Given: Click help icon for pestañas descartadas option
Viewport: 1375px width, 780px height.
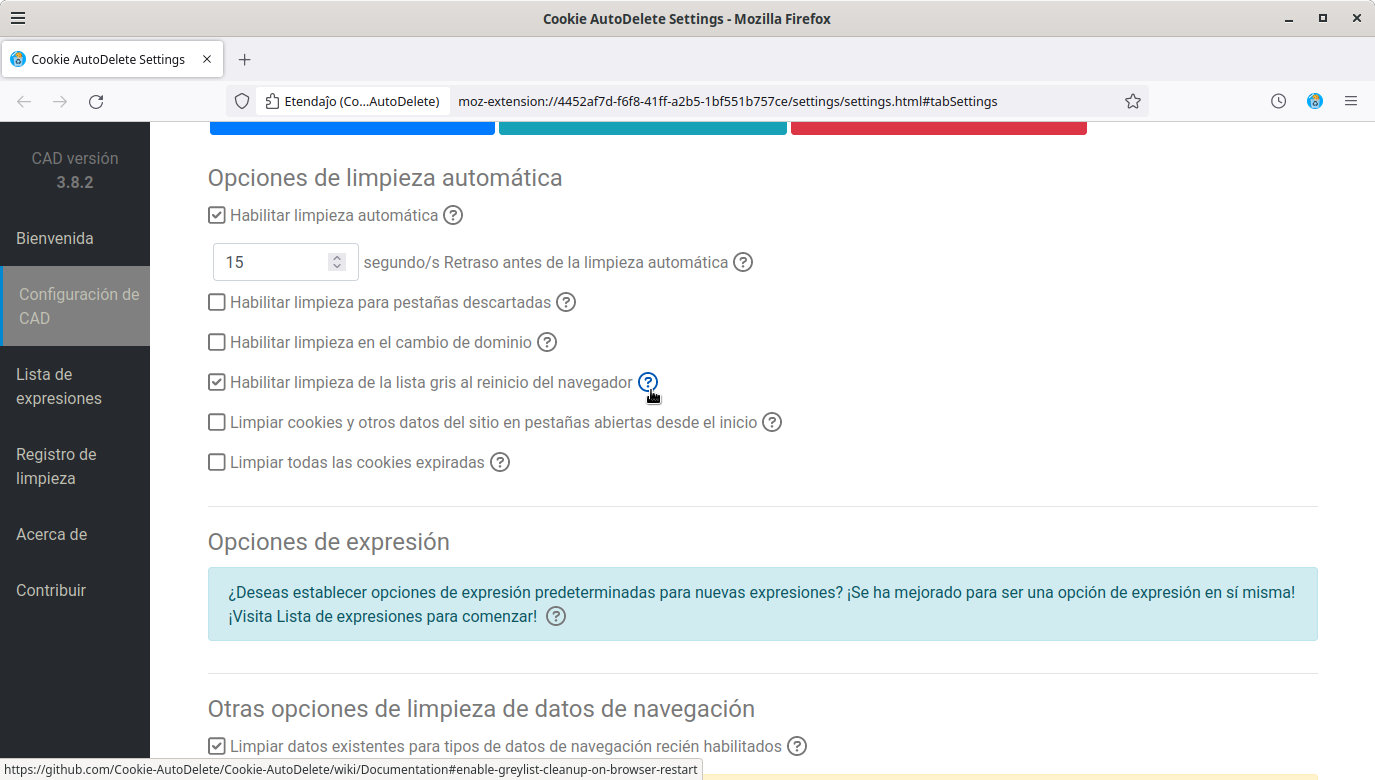Looking at the screenshot, I should pyautogui.click(x=566, y=302).
